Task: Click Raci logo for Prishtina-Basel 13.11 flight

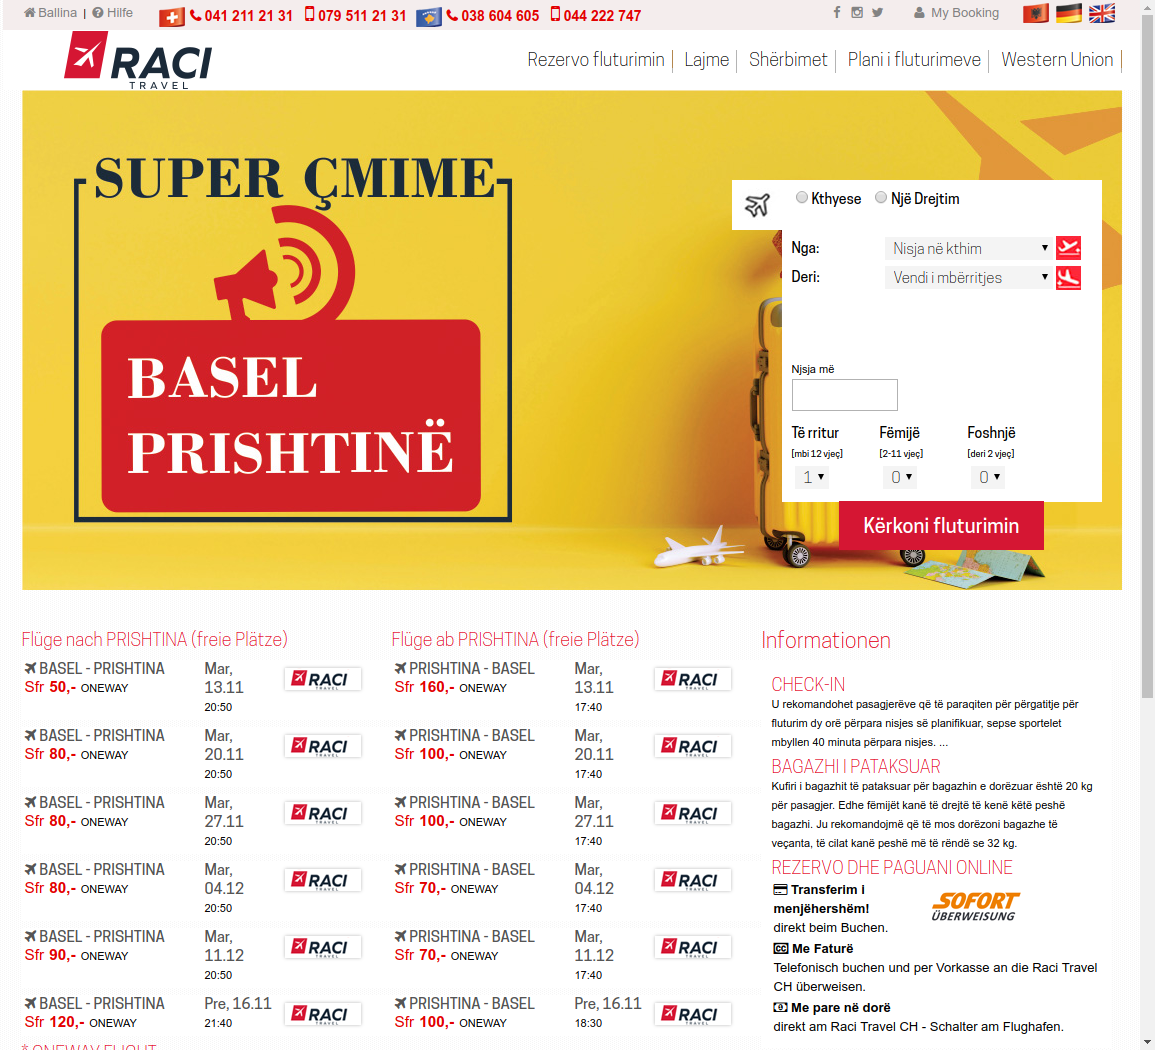Action: tap(692, 679)
